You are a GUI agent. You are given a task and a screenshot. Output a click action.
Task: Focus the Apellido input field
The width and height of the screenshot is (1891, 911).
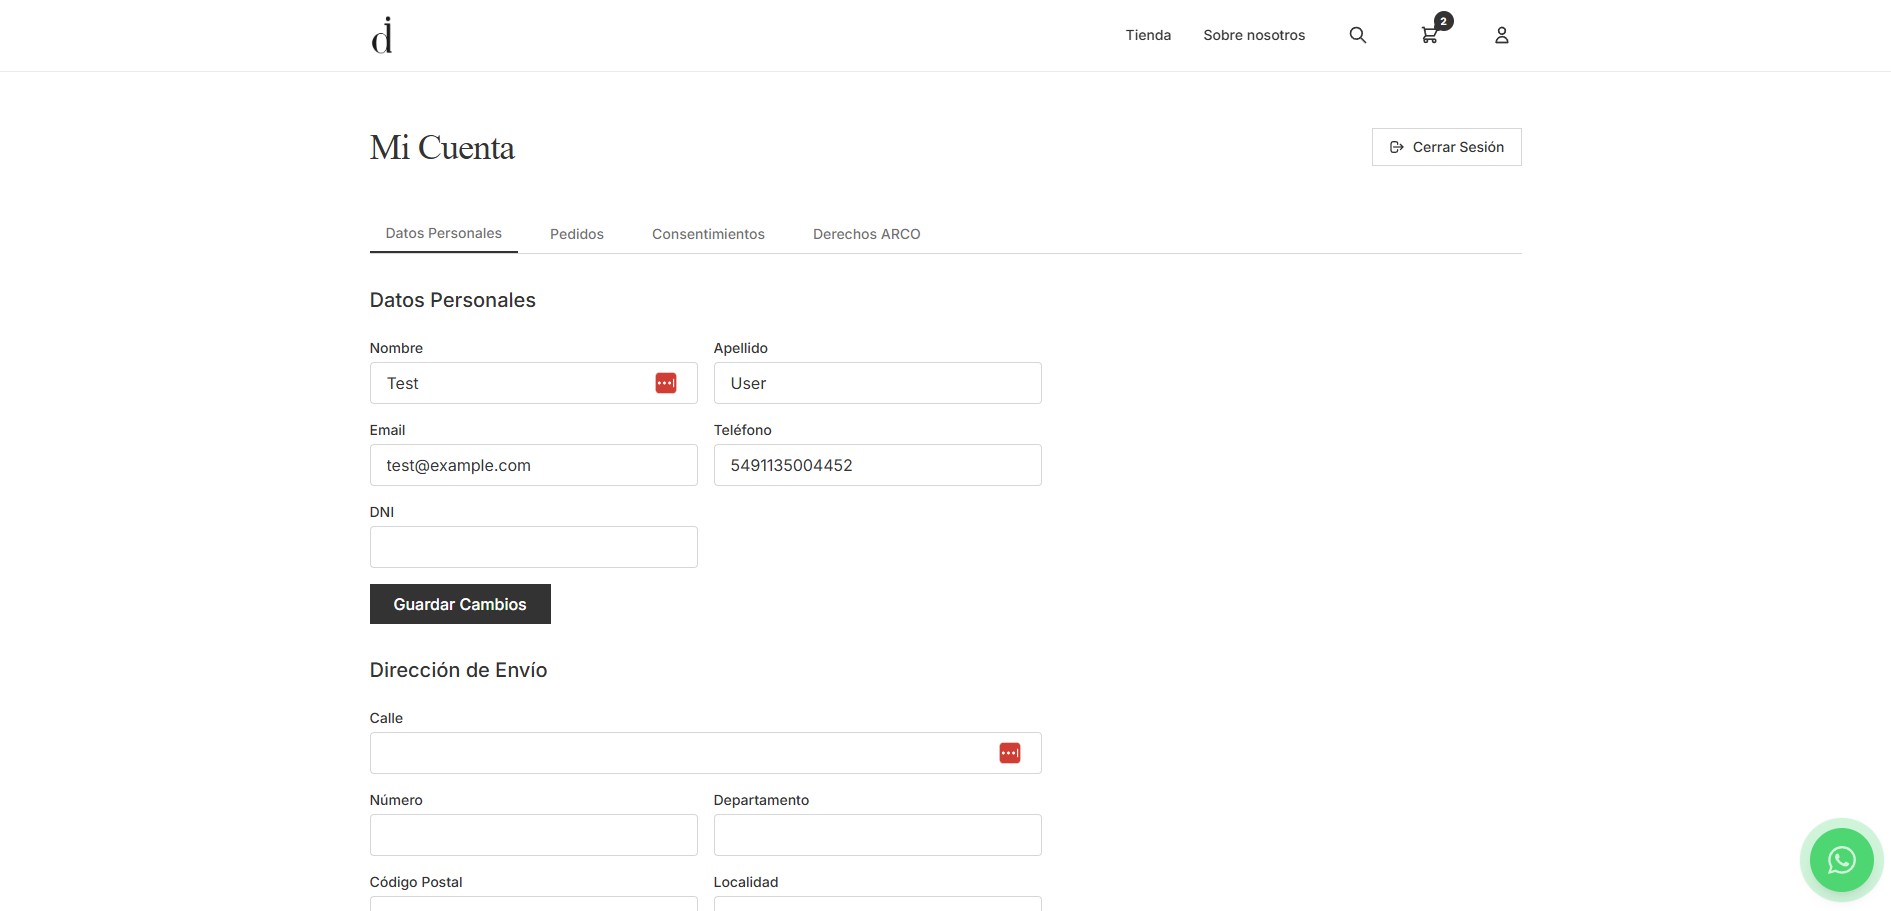tap(877, 383)
